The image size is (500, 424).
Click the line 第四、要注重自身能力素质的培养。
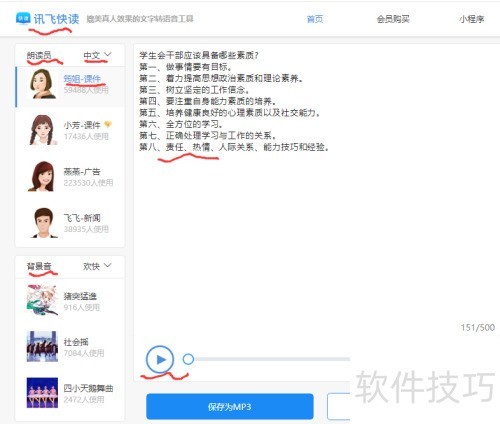tap(208, 101)
